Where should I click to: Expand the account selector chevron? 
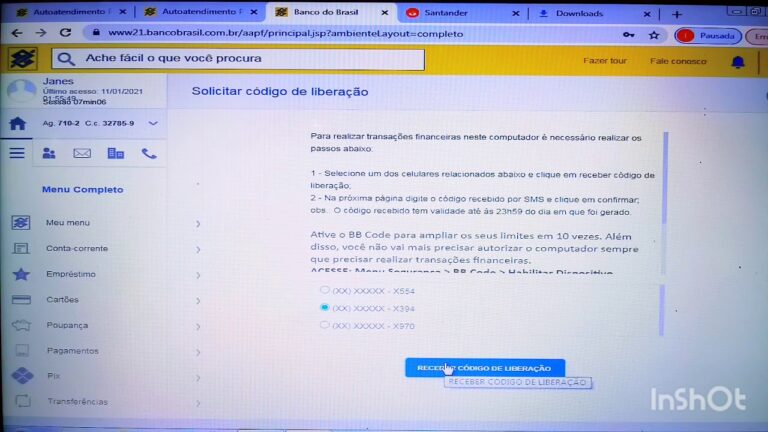pos(153,123)
